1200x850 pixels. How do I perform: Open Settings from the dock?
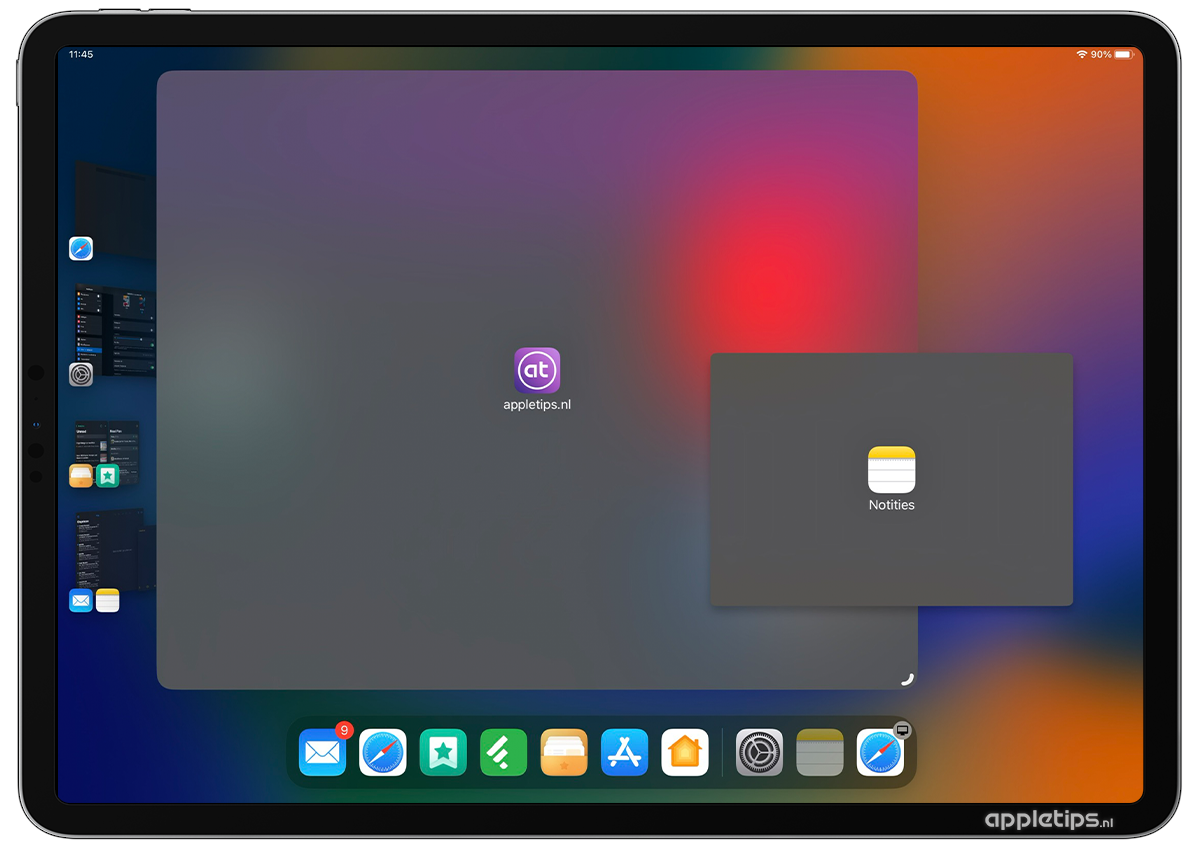[x=760, y=753]
